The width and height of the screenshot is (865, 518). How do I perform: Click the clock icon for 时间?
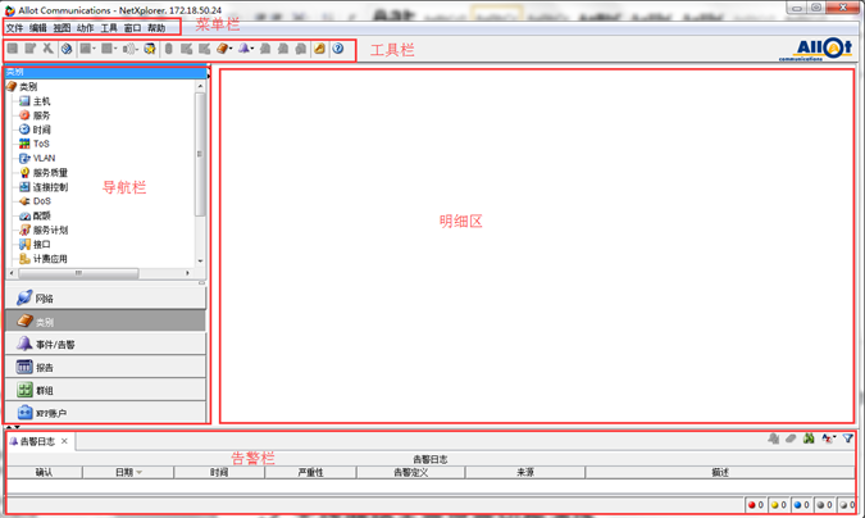[x=24, y=129]
